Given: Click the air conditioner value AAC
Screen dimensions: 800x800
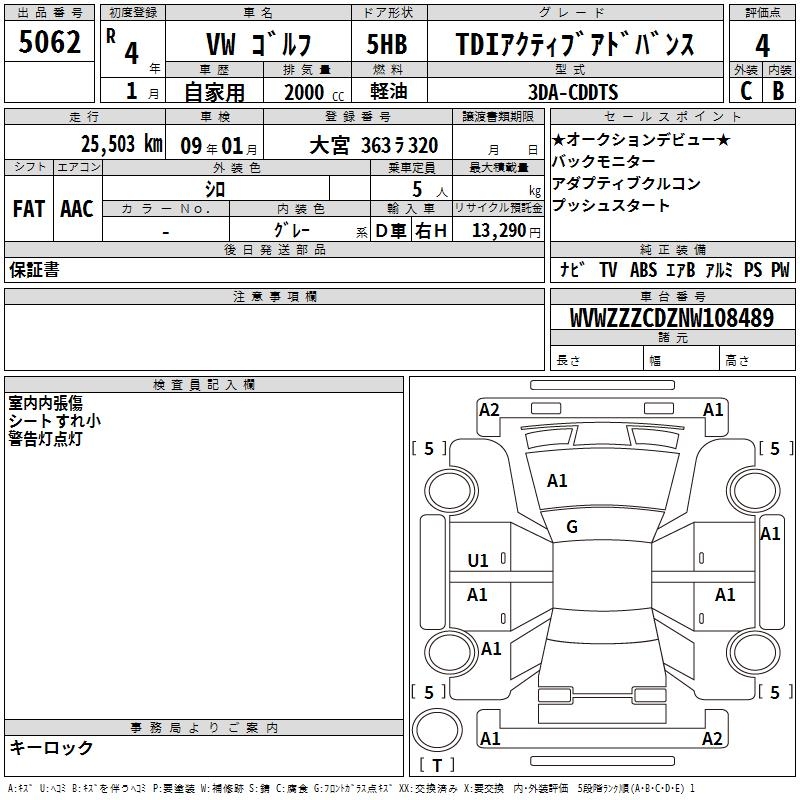Looking at the screenshot, I should (x=77, y=209).
